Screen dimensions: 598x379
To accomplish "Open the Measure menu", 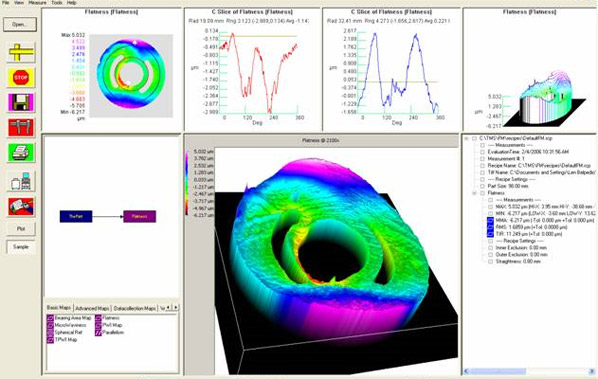I will click(x=37, y=2).
